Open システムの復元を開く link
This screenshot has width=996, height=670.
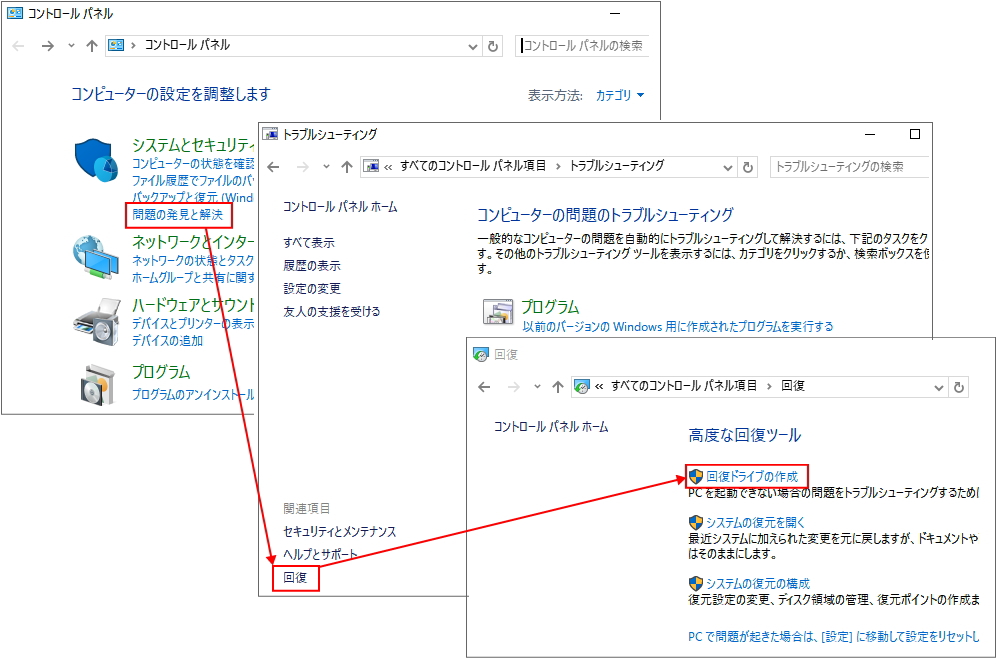tap(755, 523)
